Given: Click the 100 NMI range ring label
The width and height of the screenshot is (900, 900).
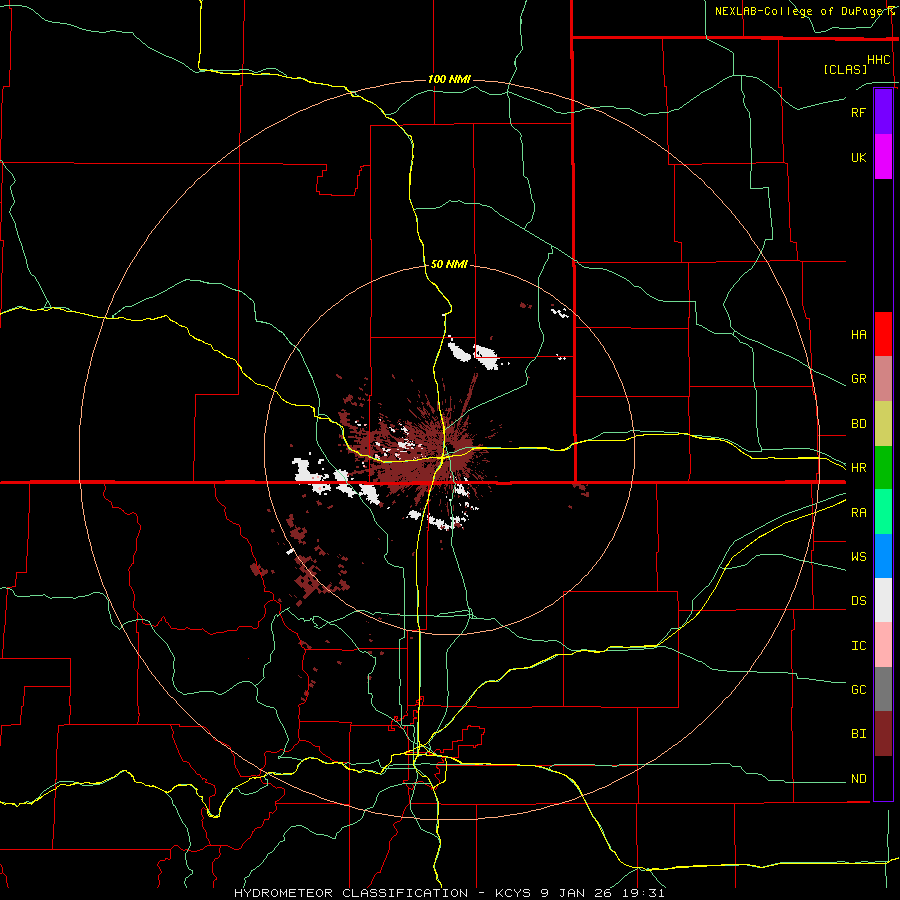Looking at the screenshot, I should [449, 79].
